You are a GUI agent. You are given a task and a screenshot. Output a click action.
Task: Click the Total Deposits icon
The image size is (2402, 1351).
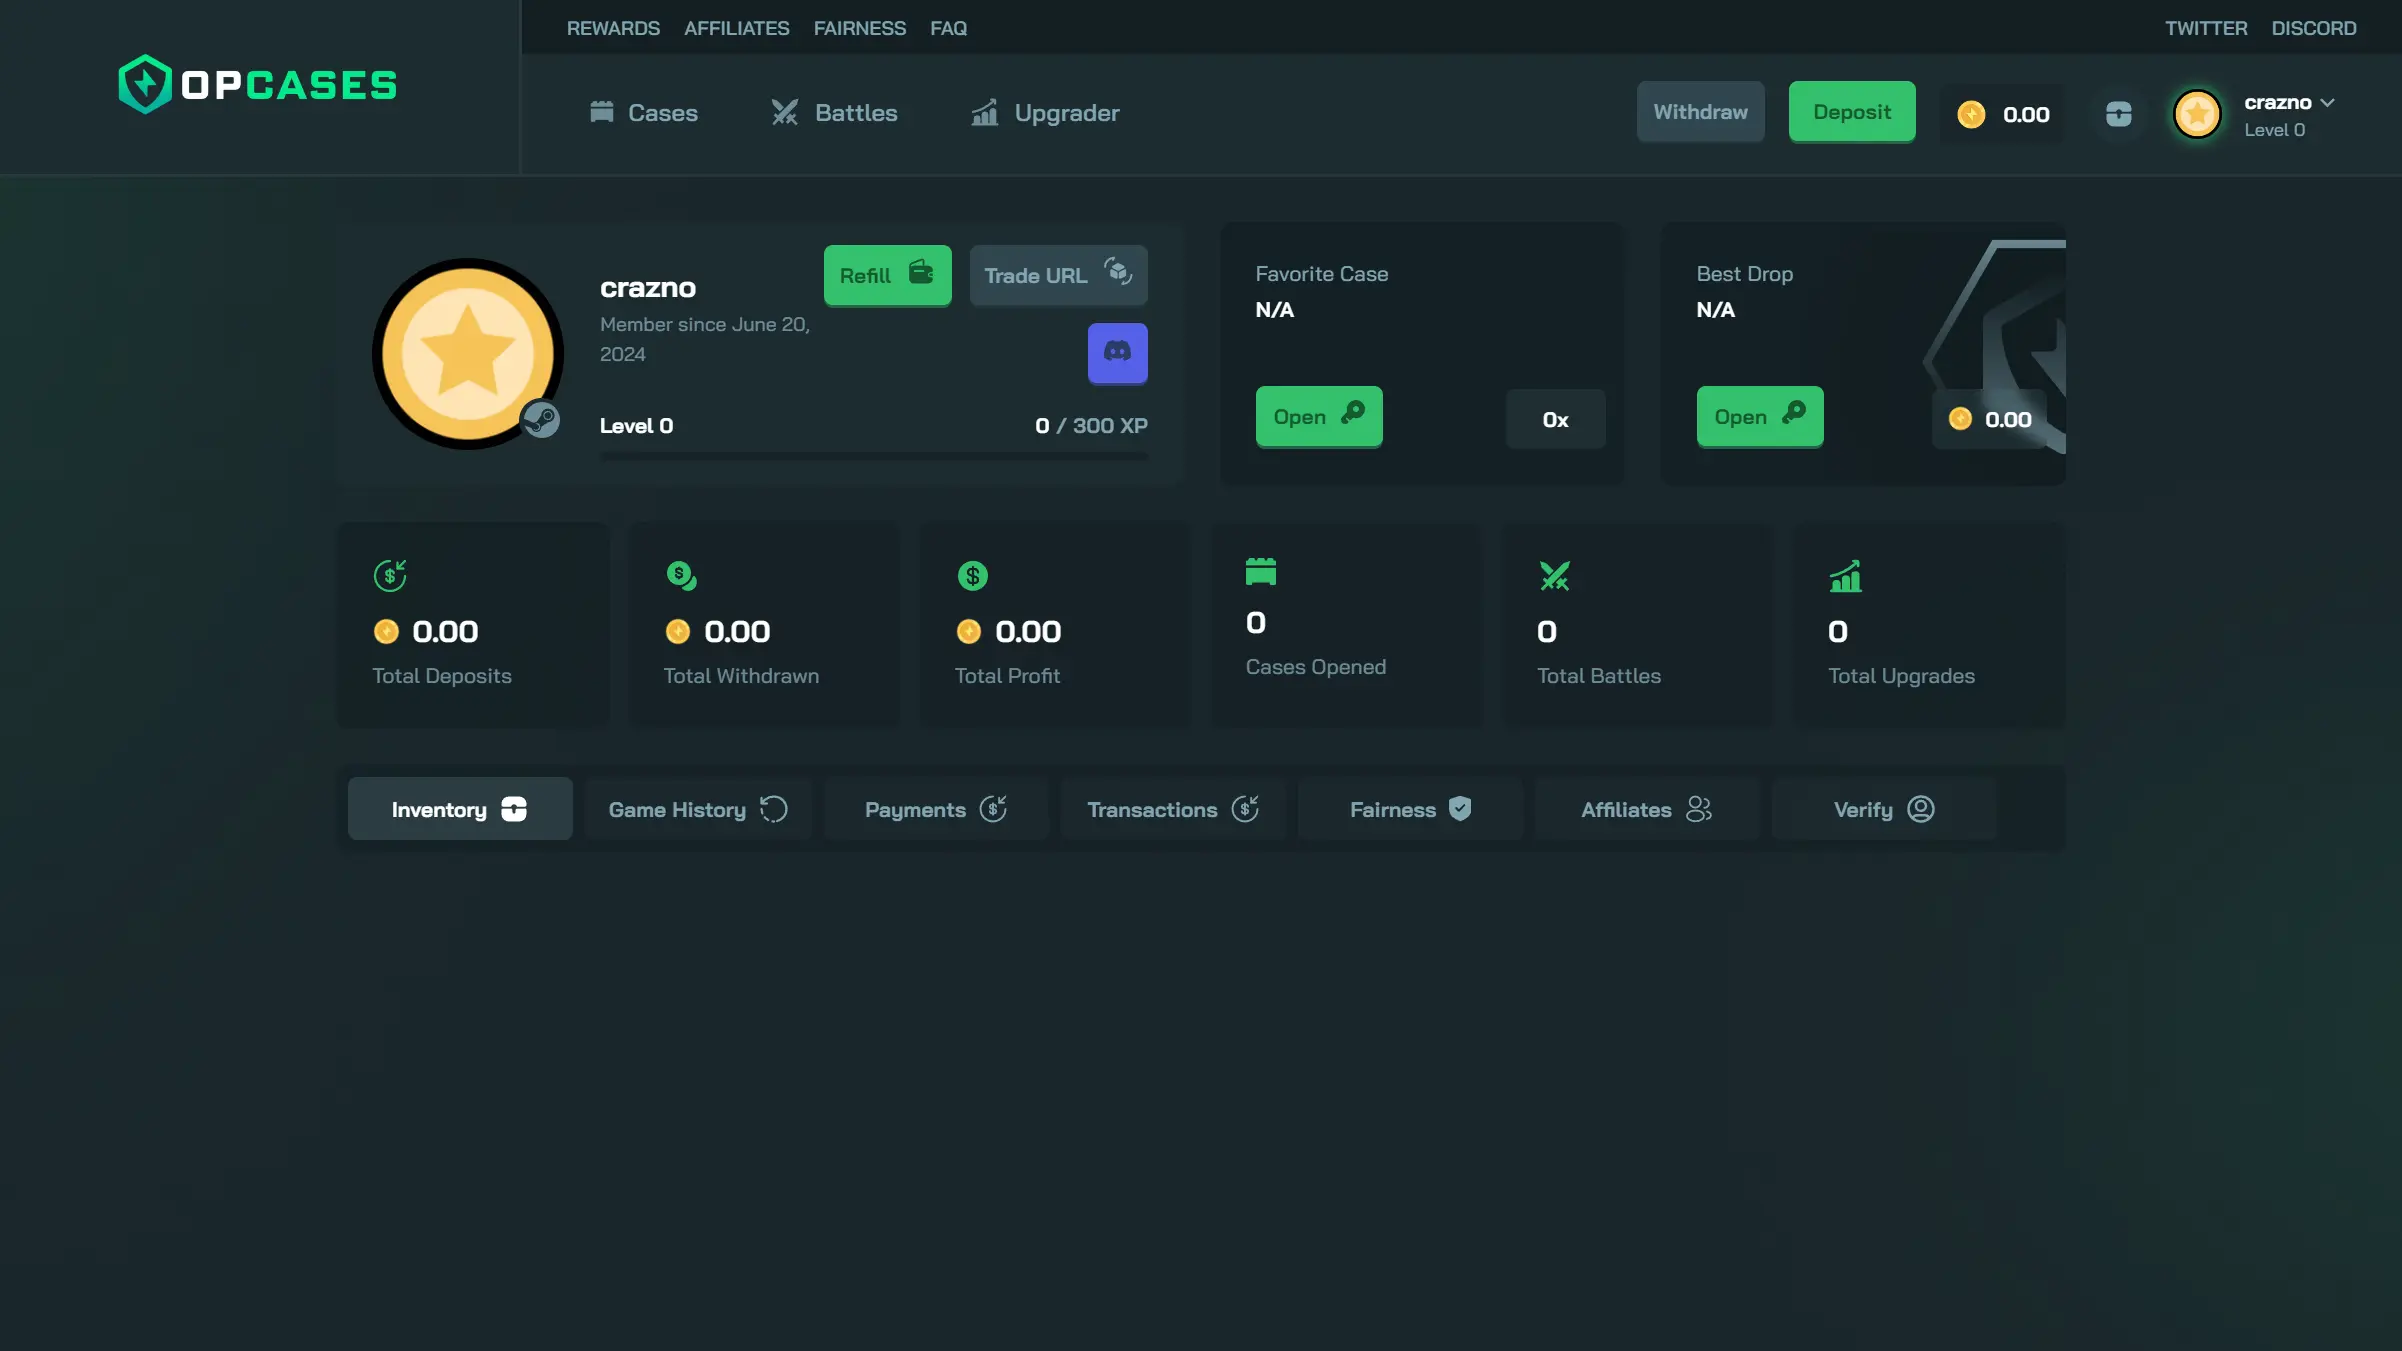tap(390, 575)
